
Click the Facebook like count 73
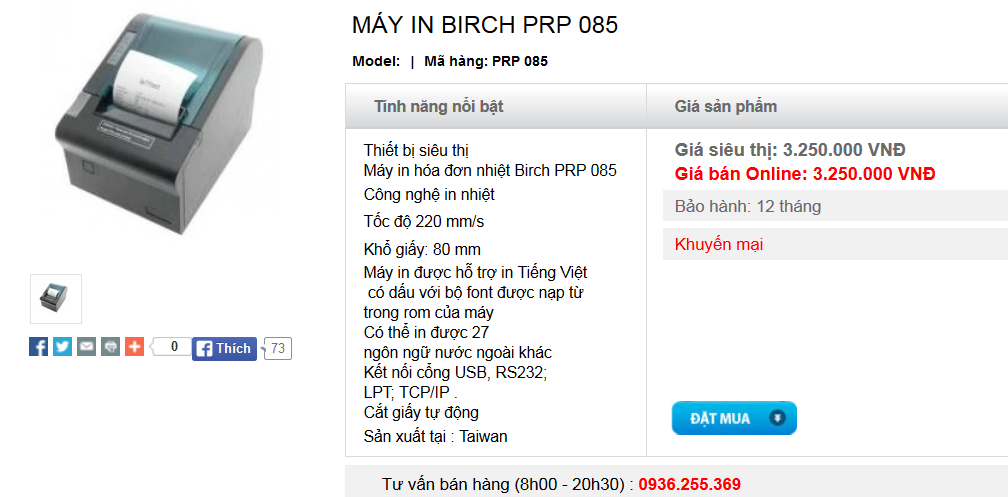278,349
